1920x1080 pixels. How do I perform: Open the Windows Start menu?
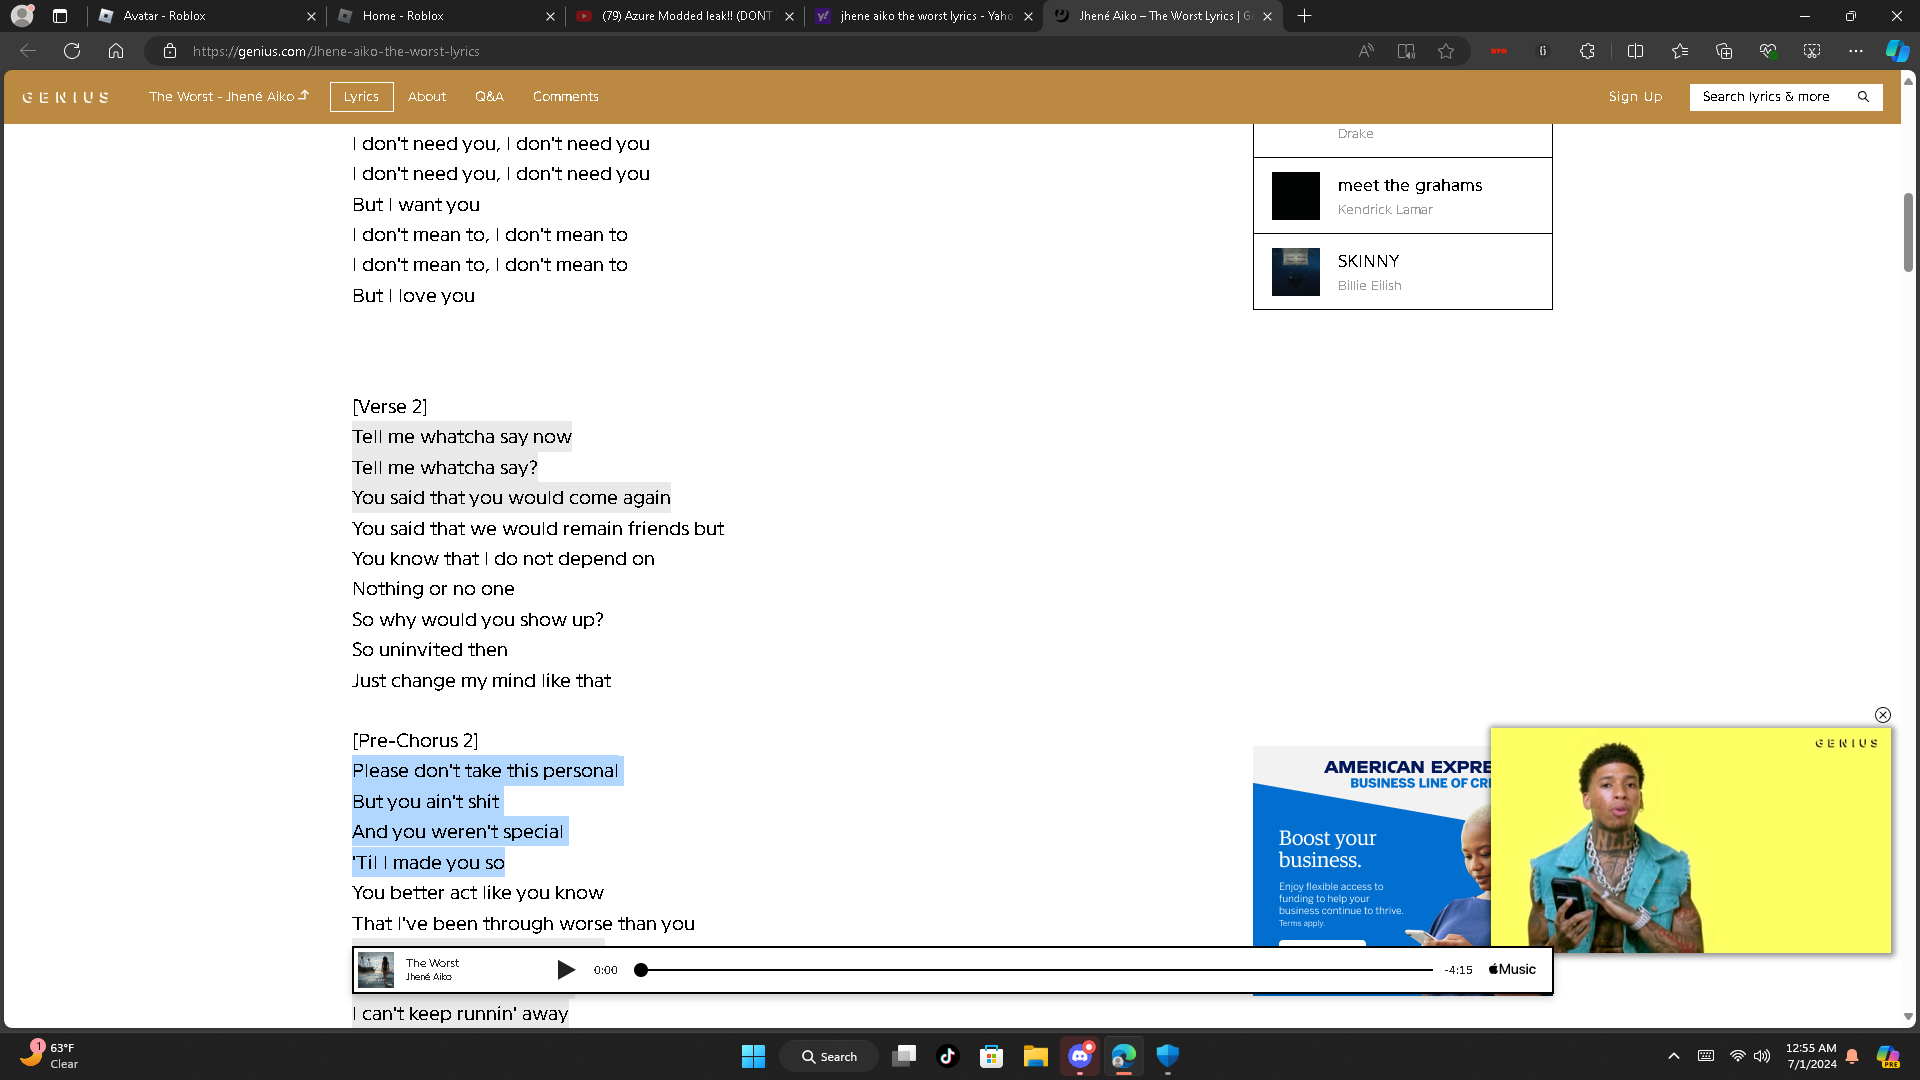(x=753, y=1056)
